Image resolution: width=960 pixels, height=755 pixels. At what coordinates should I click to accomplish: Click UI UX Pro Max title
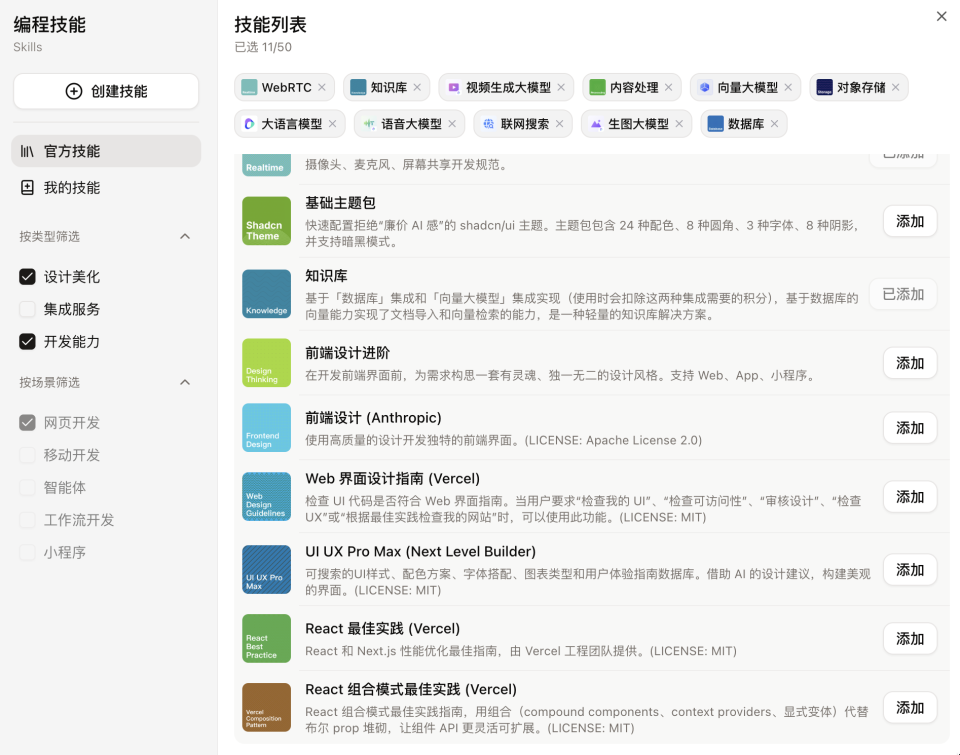(x=421, y=551)
